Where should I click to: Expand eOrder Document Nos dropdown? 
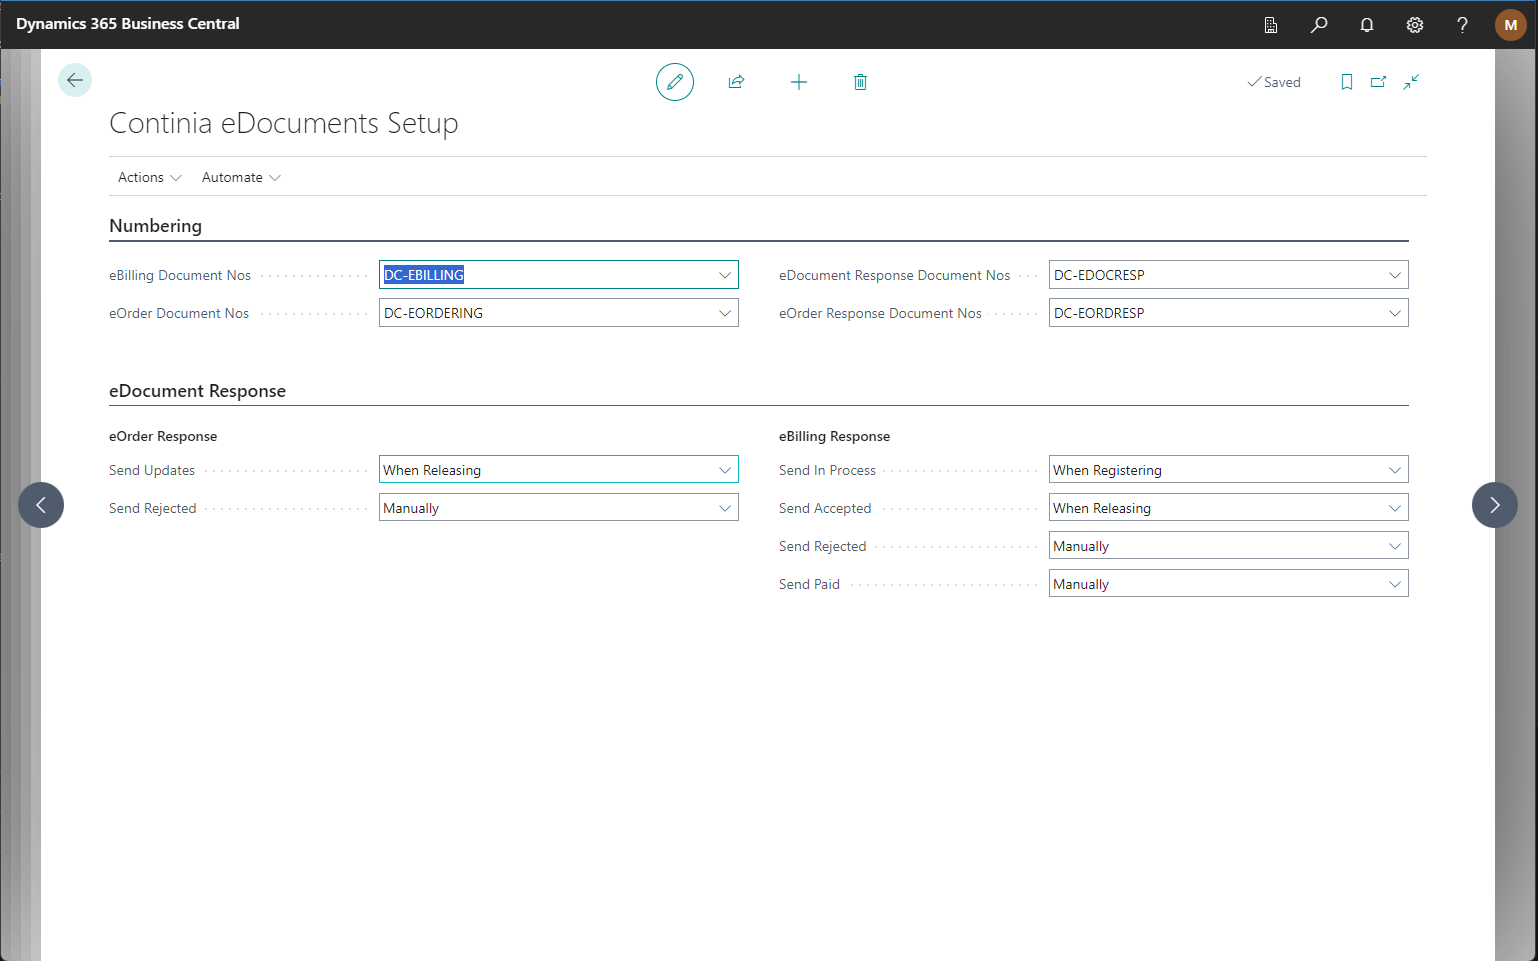click(x=725, y=313)
